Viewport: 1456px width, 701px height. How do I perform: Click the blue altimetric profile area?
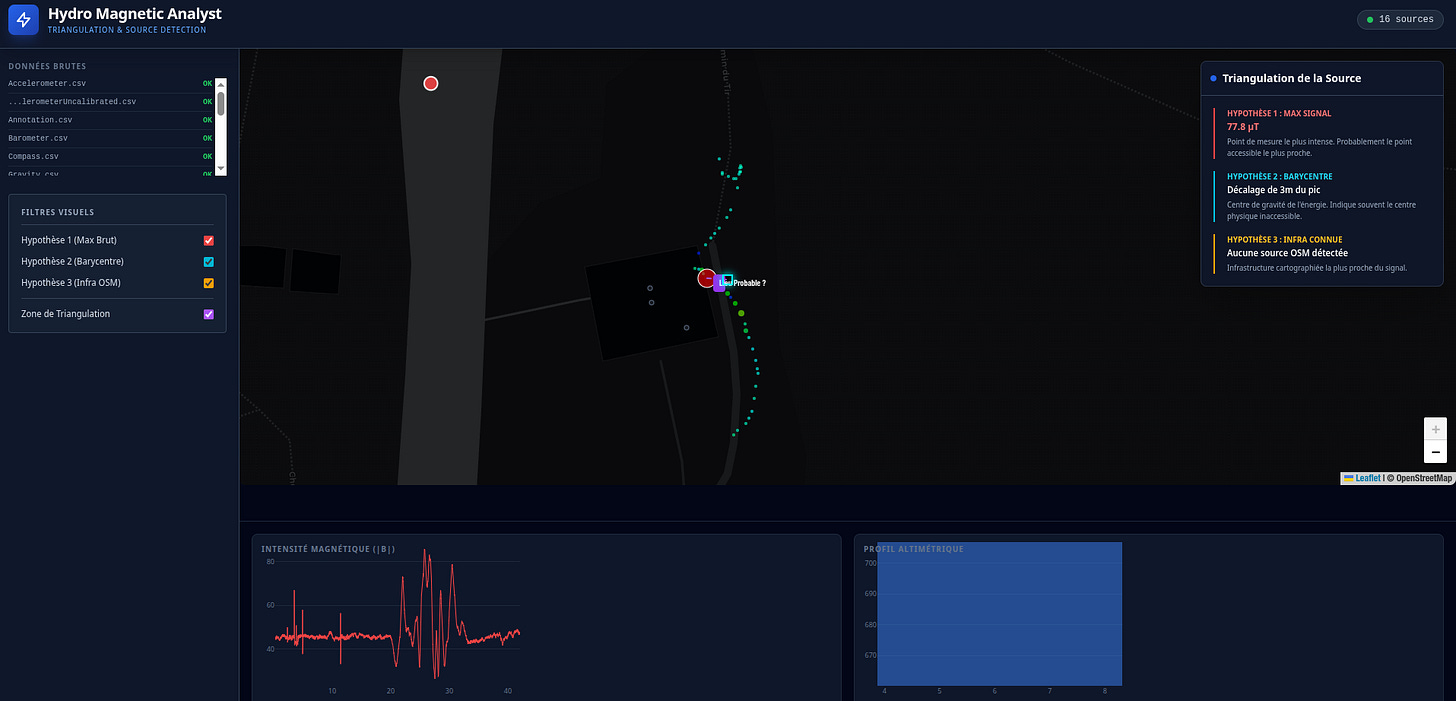click(999, 614)
